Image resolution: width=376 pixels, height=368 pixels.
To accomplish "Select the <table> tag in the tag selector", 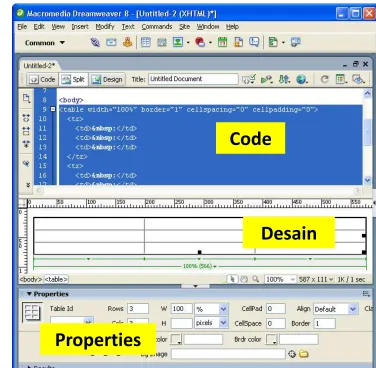I will coord(56,279).
